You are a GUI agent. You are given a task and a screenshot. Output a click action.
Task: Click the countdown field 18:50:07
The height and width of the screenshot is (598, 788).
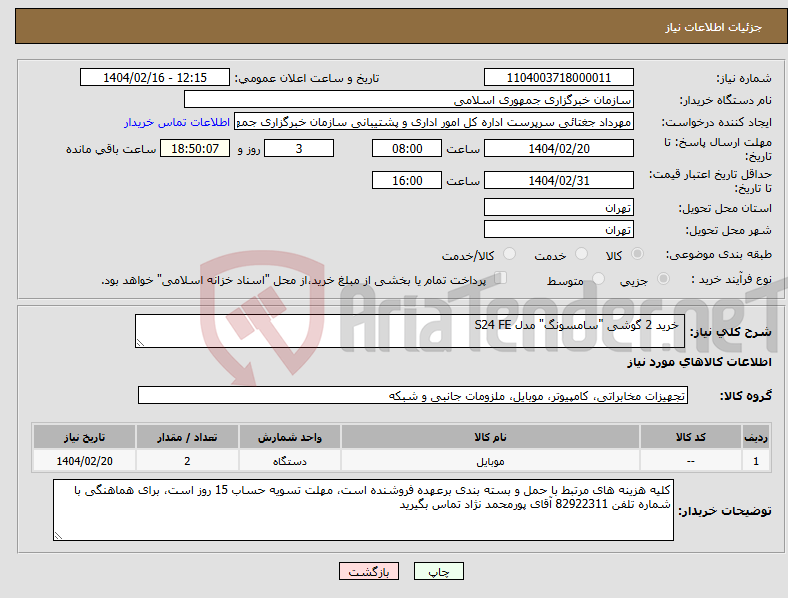pos(195,148)
